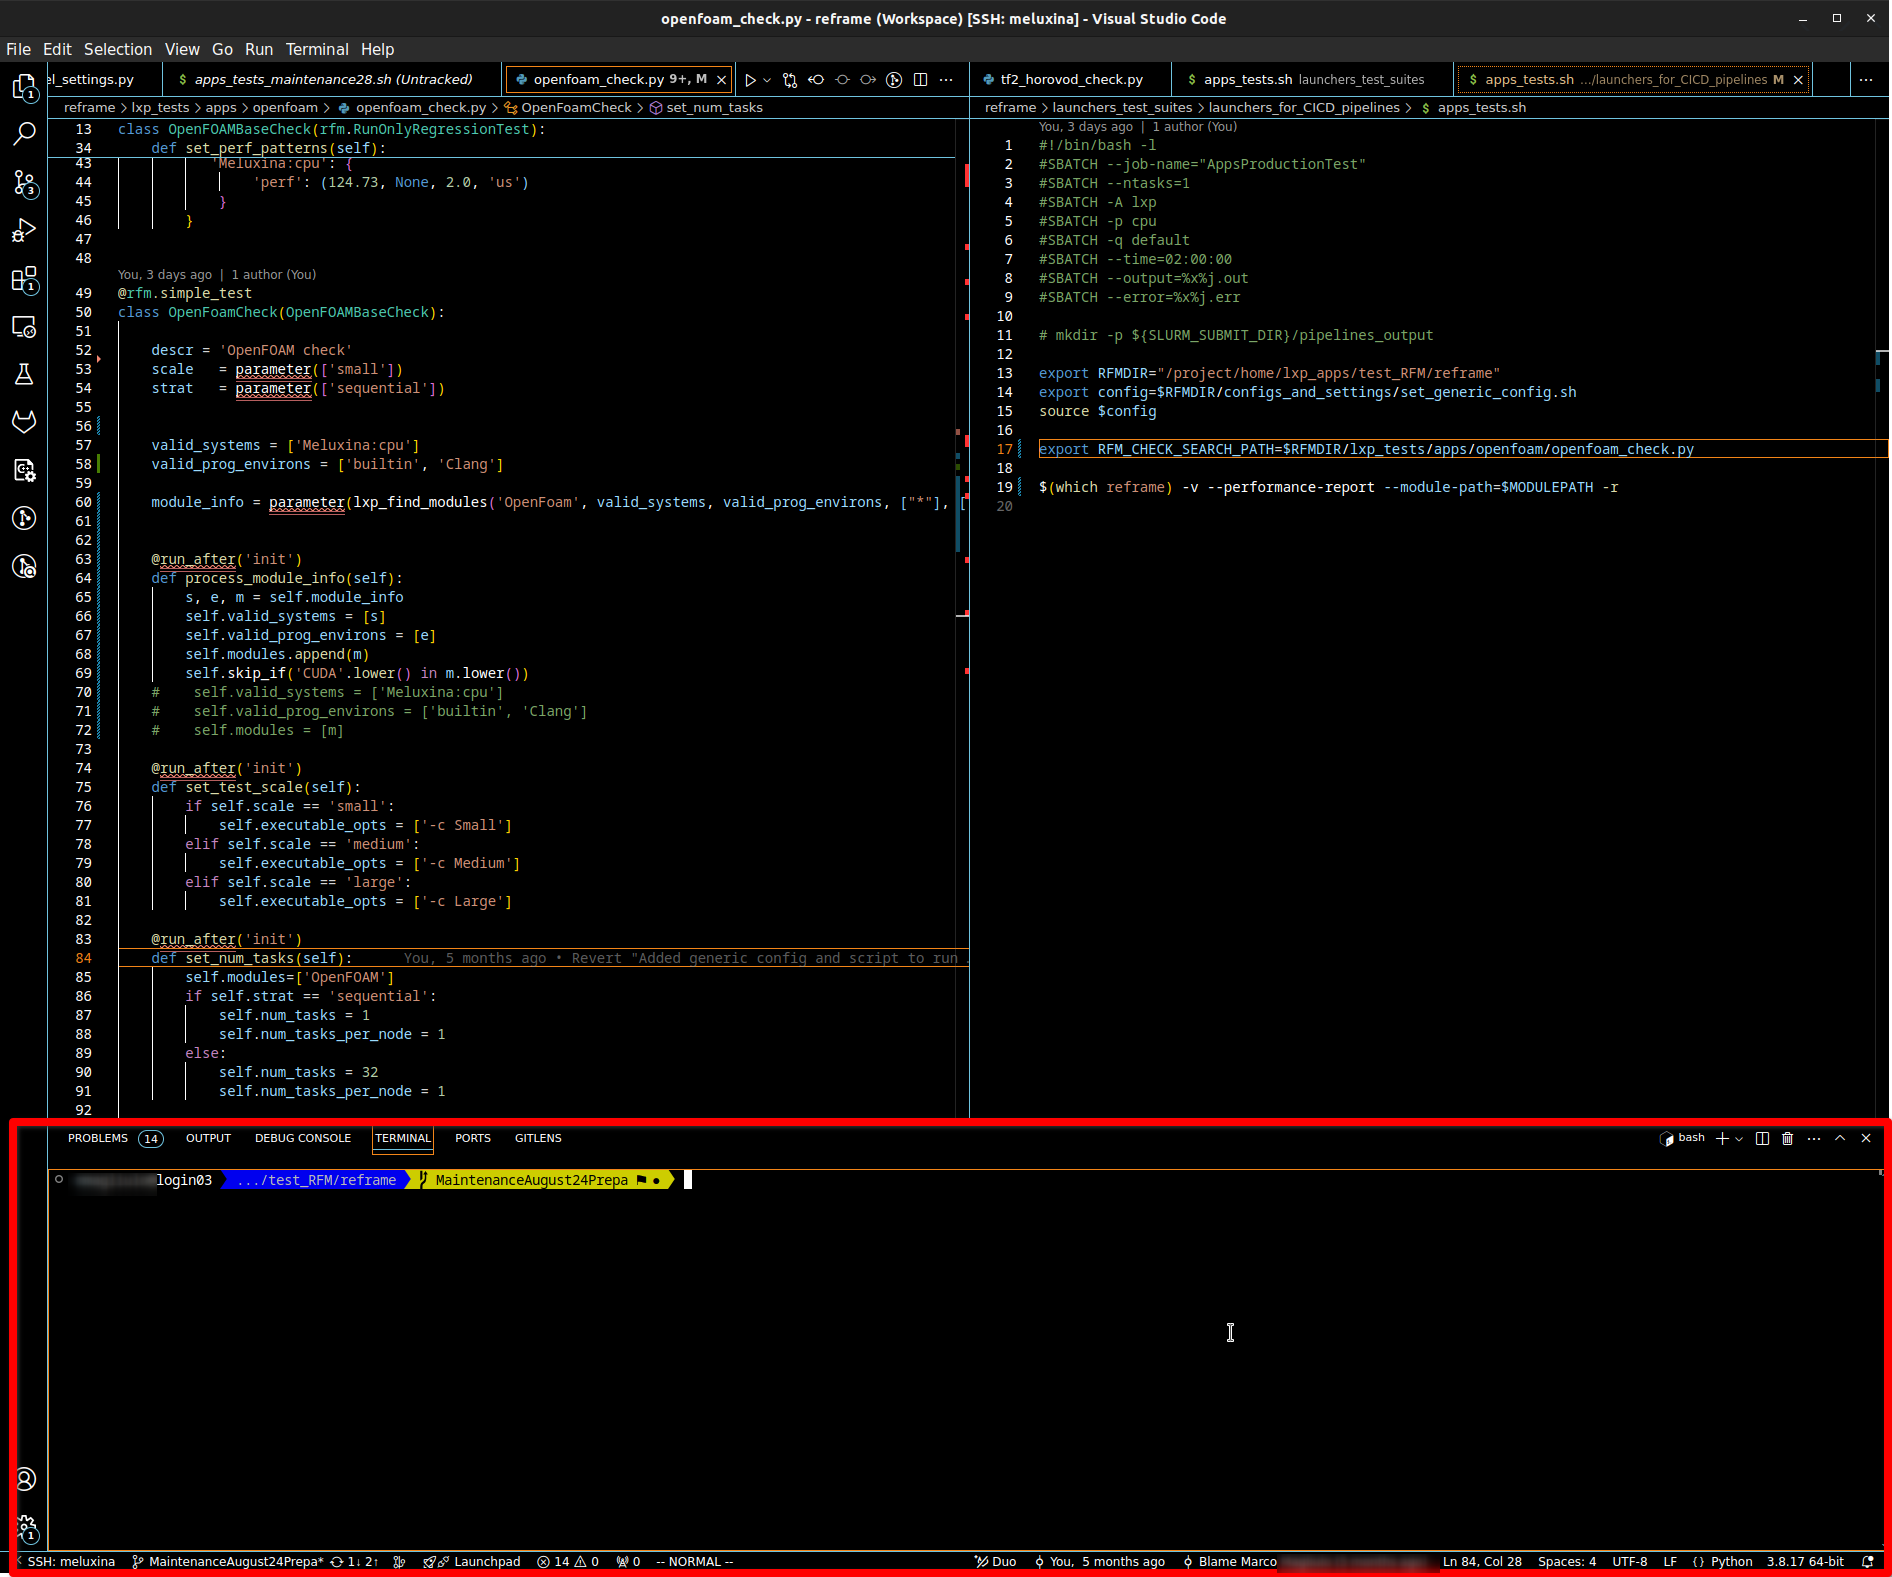Change the LF end-of-line sequence
This screenshot has height=1577, width=1892.
pyautogui.click(x=1670, y=1561)
